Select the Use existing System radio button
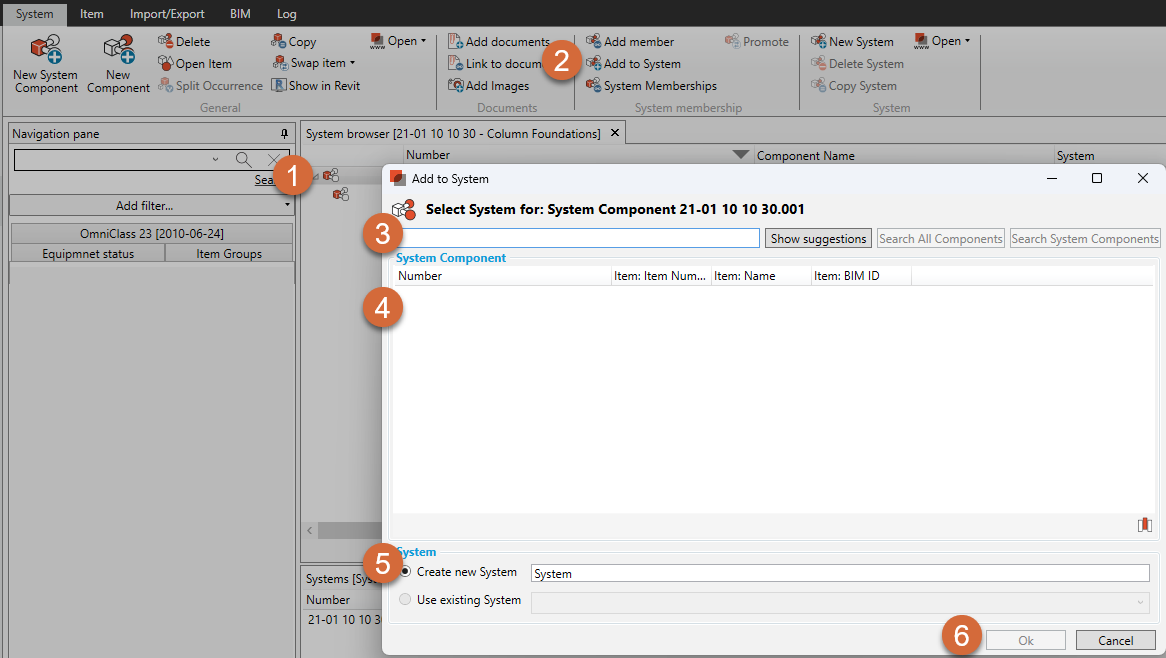This screenshot has height=658, width=1166. [406, 600]
